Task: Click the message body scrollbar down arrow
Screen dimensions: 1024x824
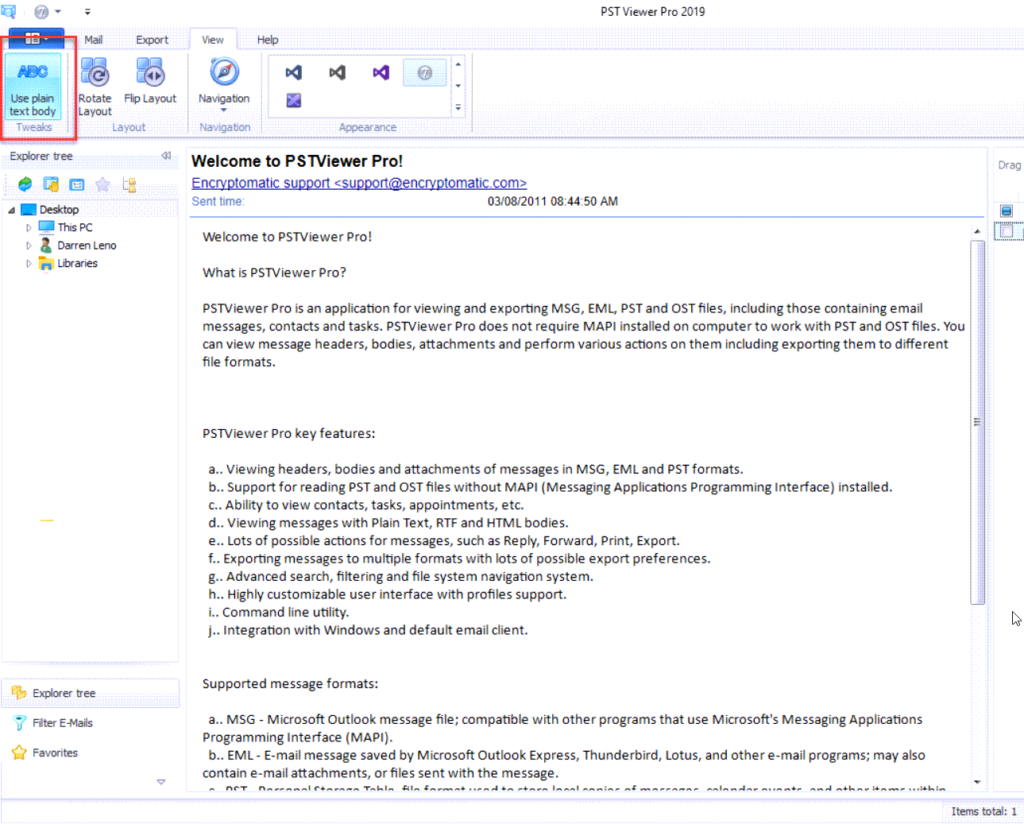Action: pyautogui.click(x=977, y=782)
